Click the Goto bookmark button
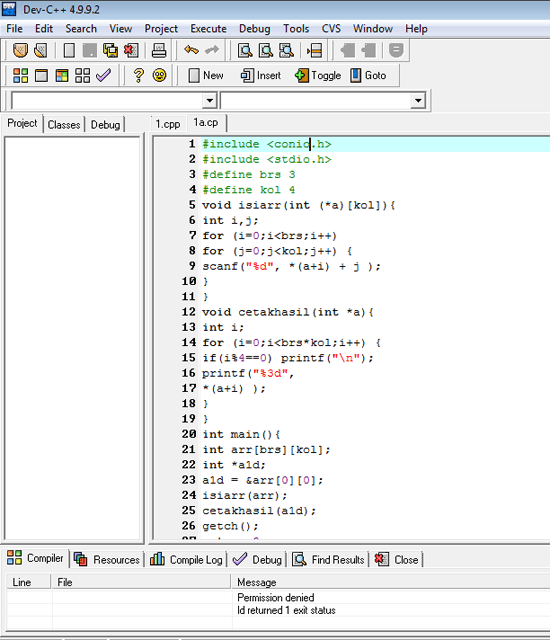550x640 pixels. coord(368,76)
